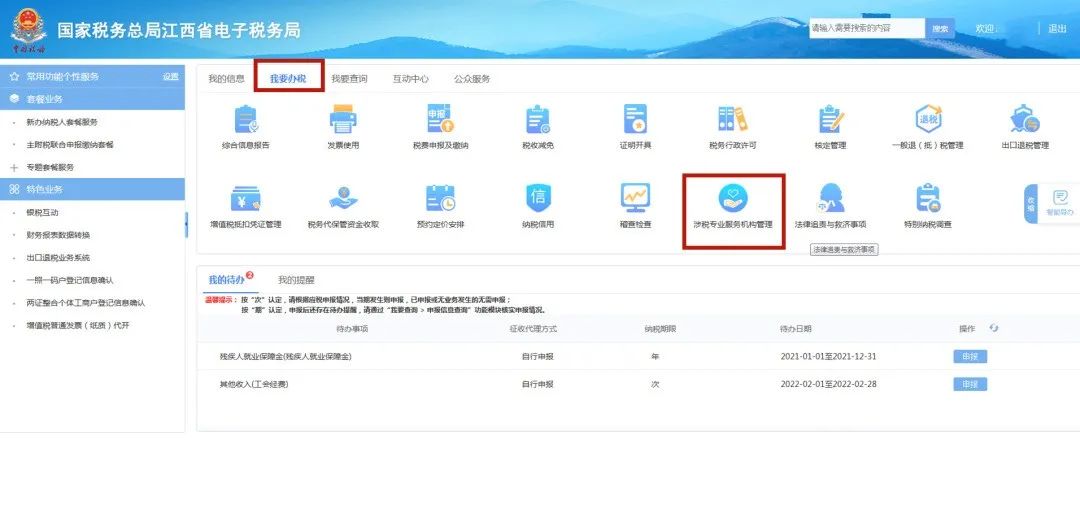Open the 智能导办 side widget

pos(1059,203)
